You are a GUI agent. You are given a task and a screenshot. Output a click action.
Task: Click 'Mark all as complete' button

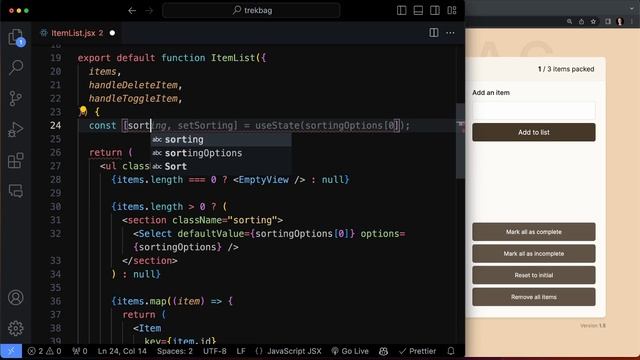tap(533, 232)
